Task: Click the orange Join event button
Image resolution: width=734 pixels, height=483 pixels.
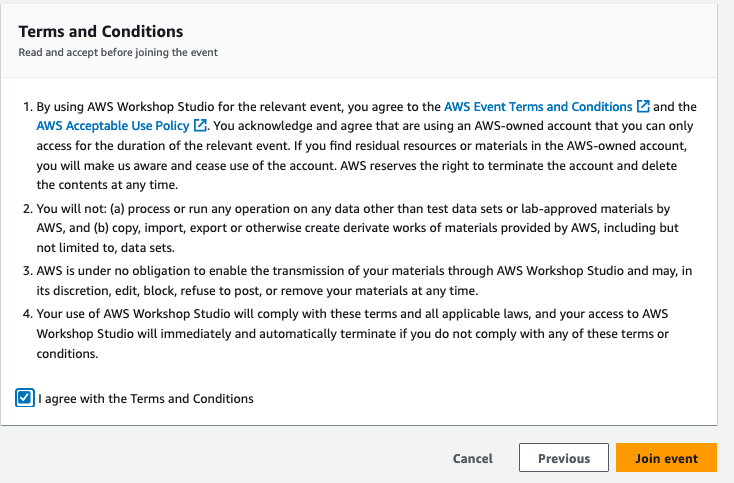Action: pyautogui.click(x=666, y=458)
